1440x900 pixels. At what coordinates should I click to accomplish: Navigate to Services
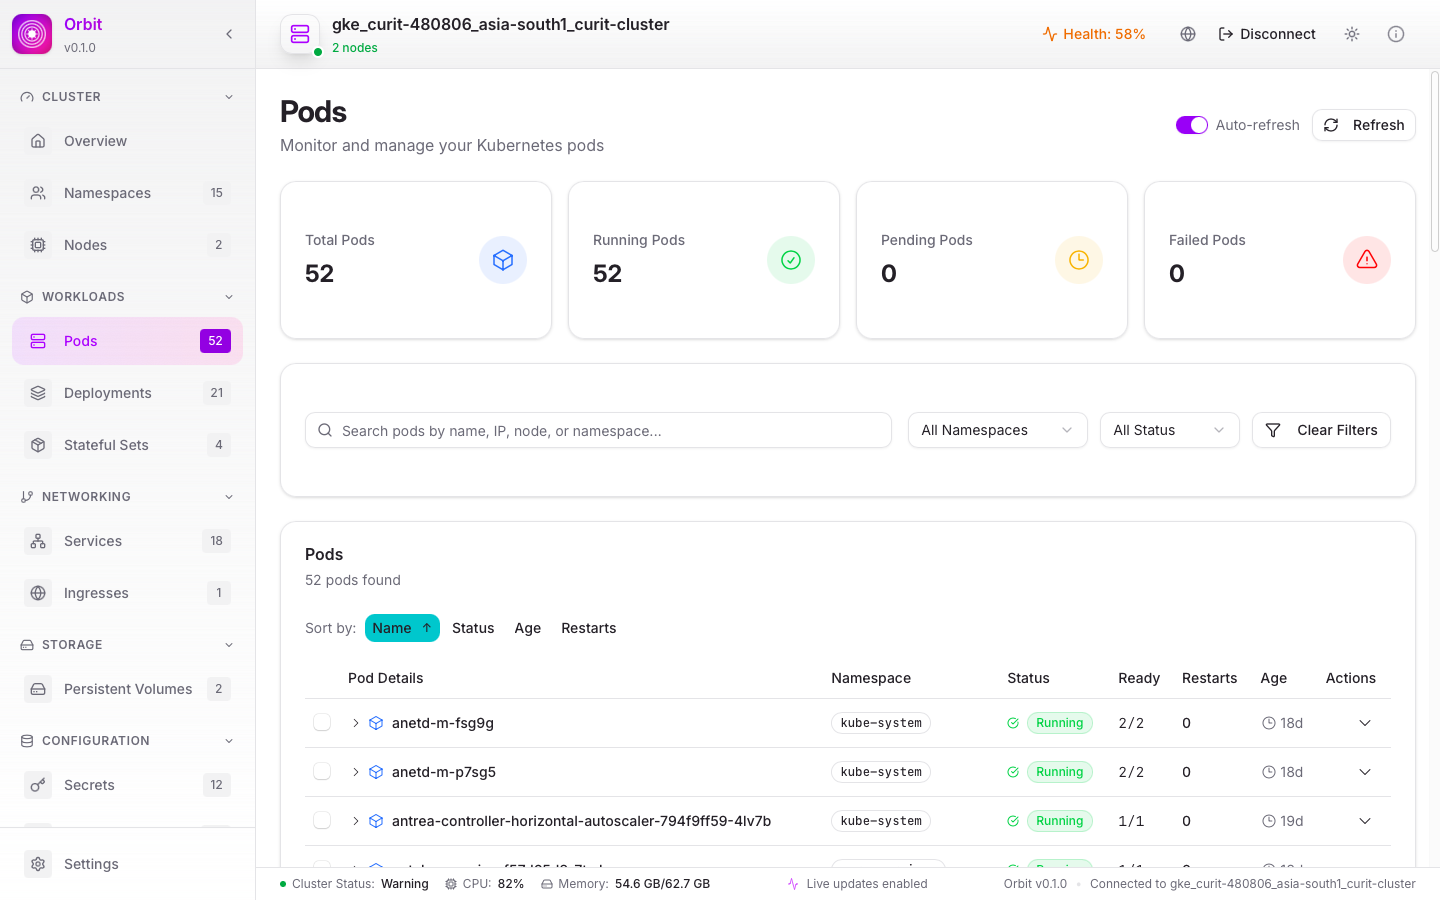pyautogui.click(x=127, y=541)
